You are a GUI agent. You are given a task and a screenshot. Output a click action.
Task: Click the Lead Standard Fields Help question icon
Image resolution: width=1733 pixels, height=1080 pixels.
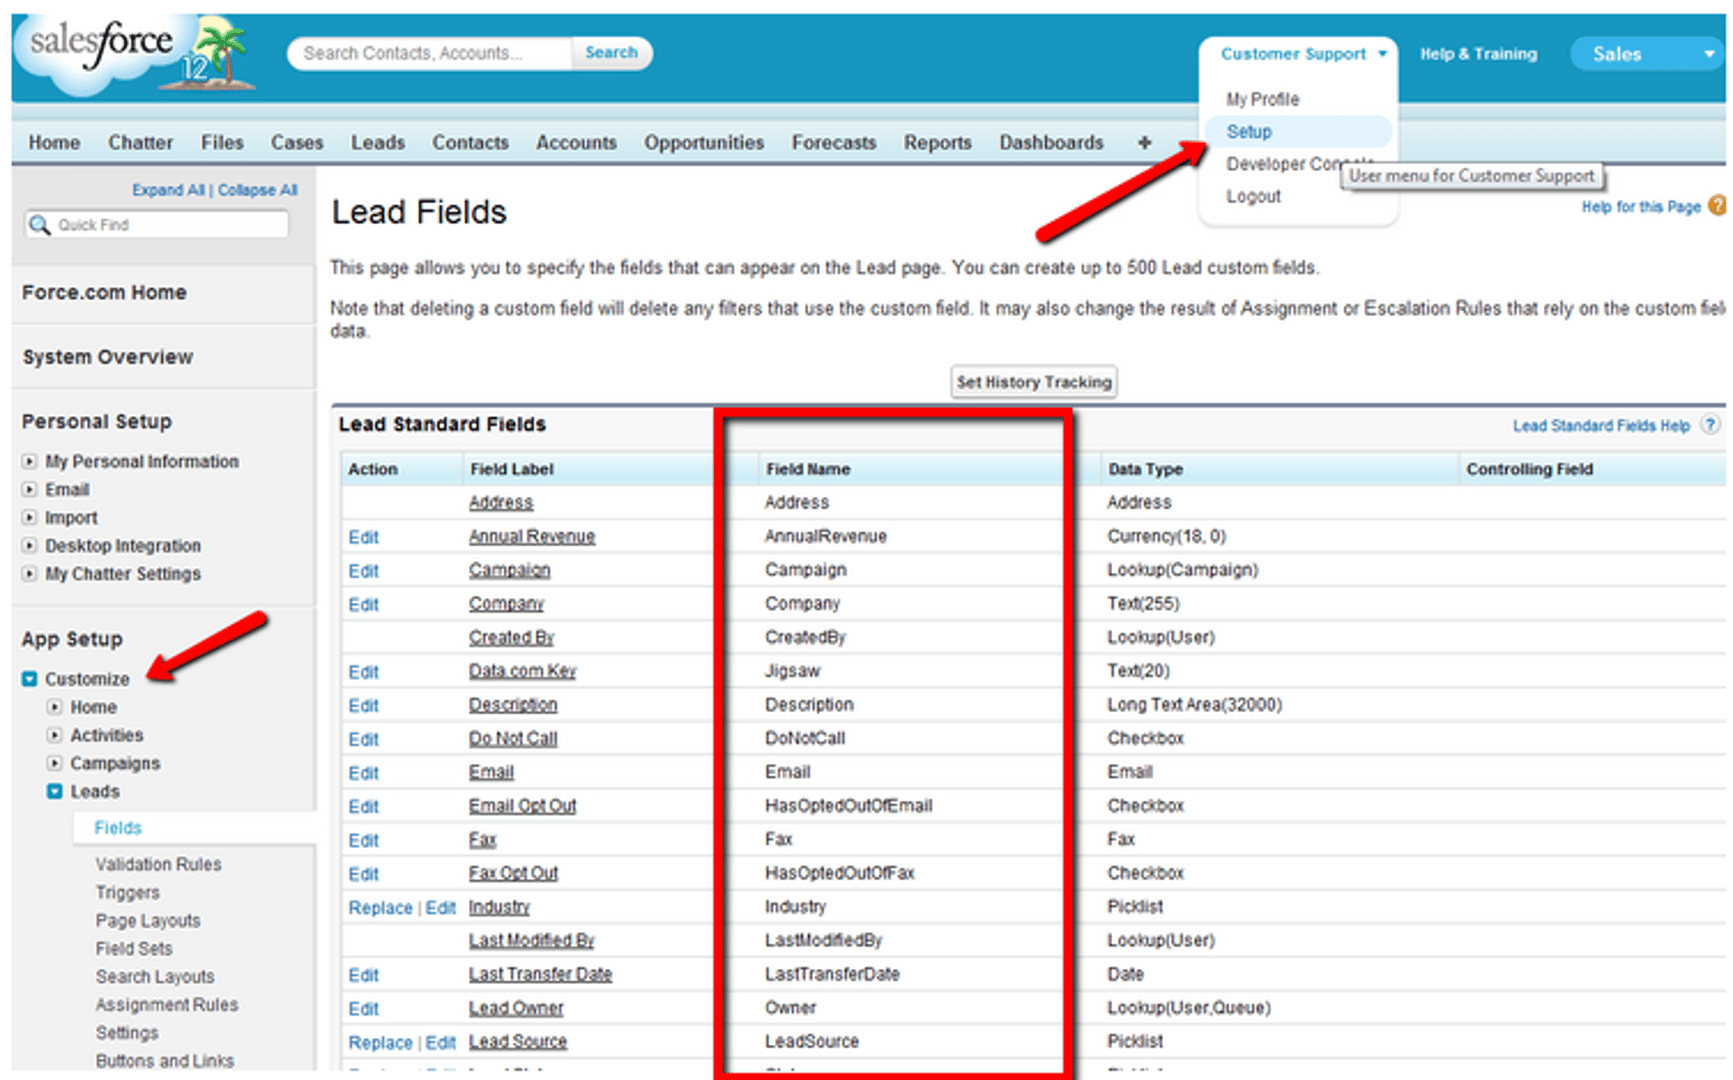[x=1711, y=425]
